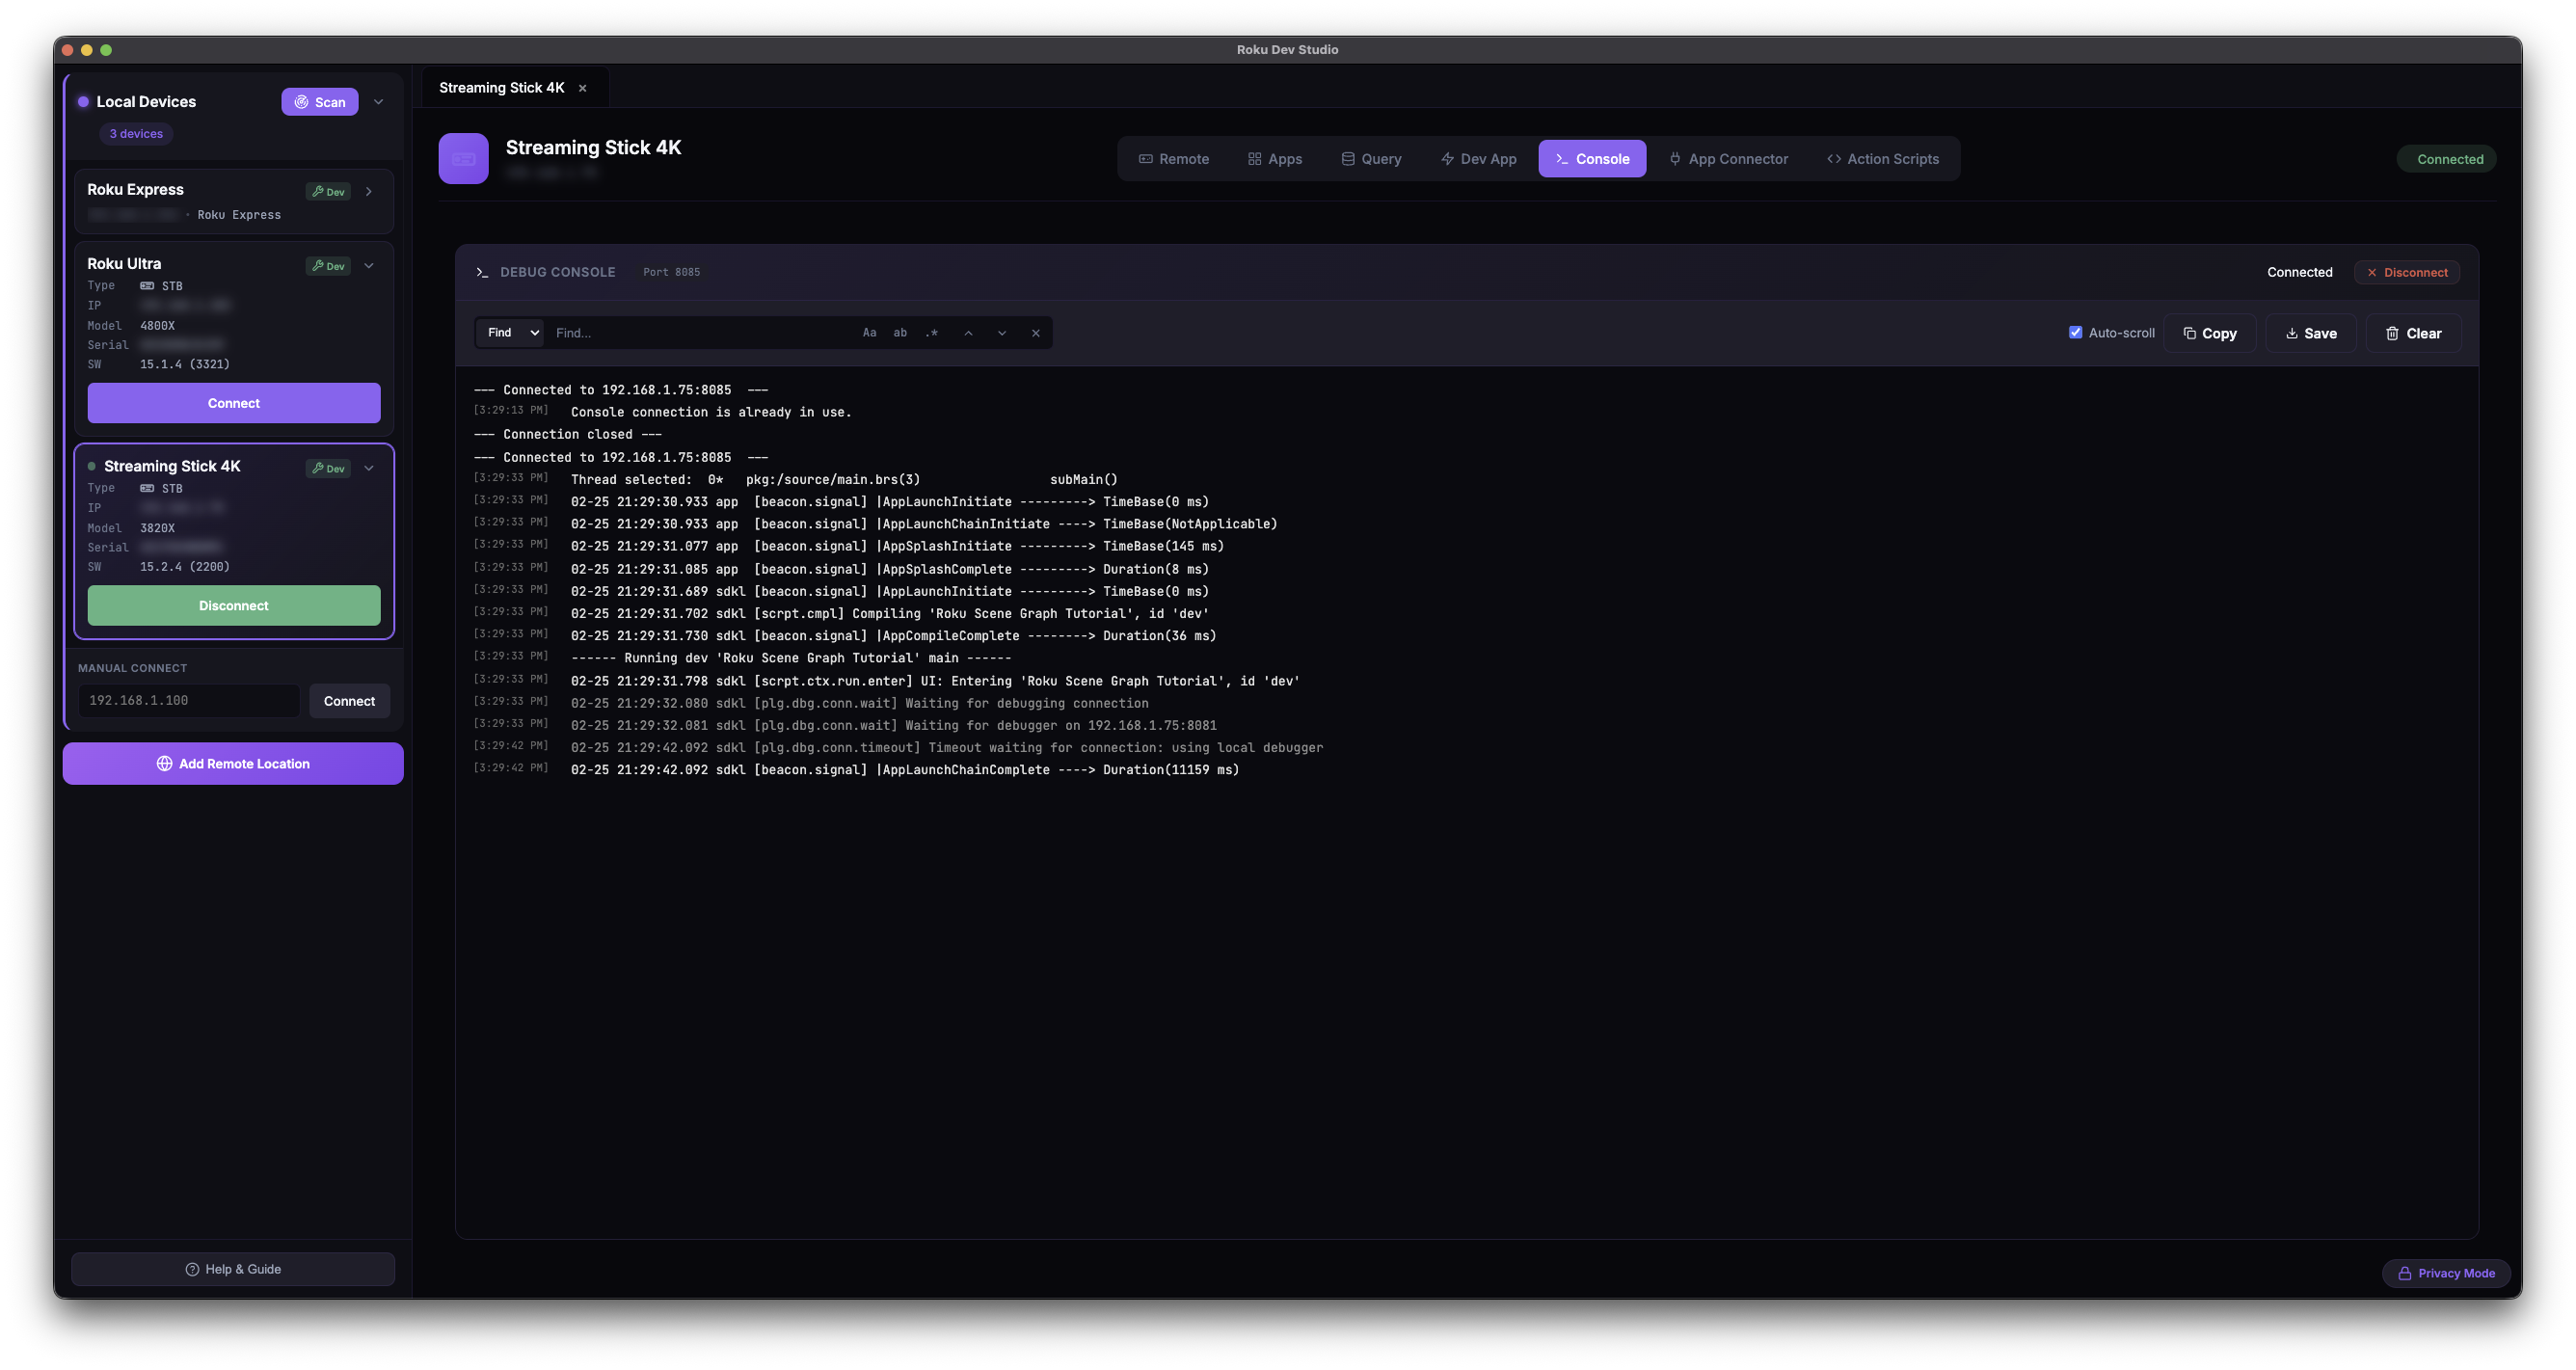The height and width of the screenshot is (1370, 2576).
Task: Go to next search match arrow
Action: [1002, 333]
